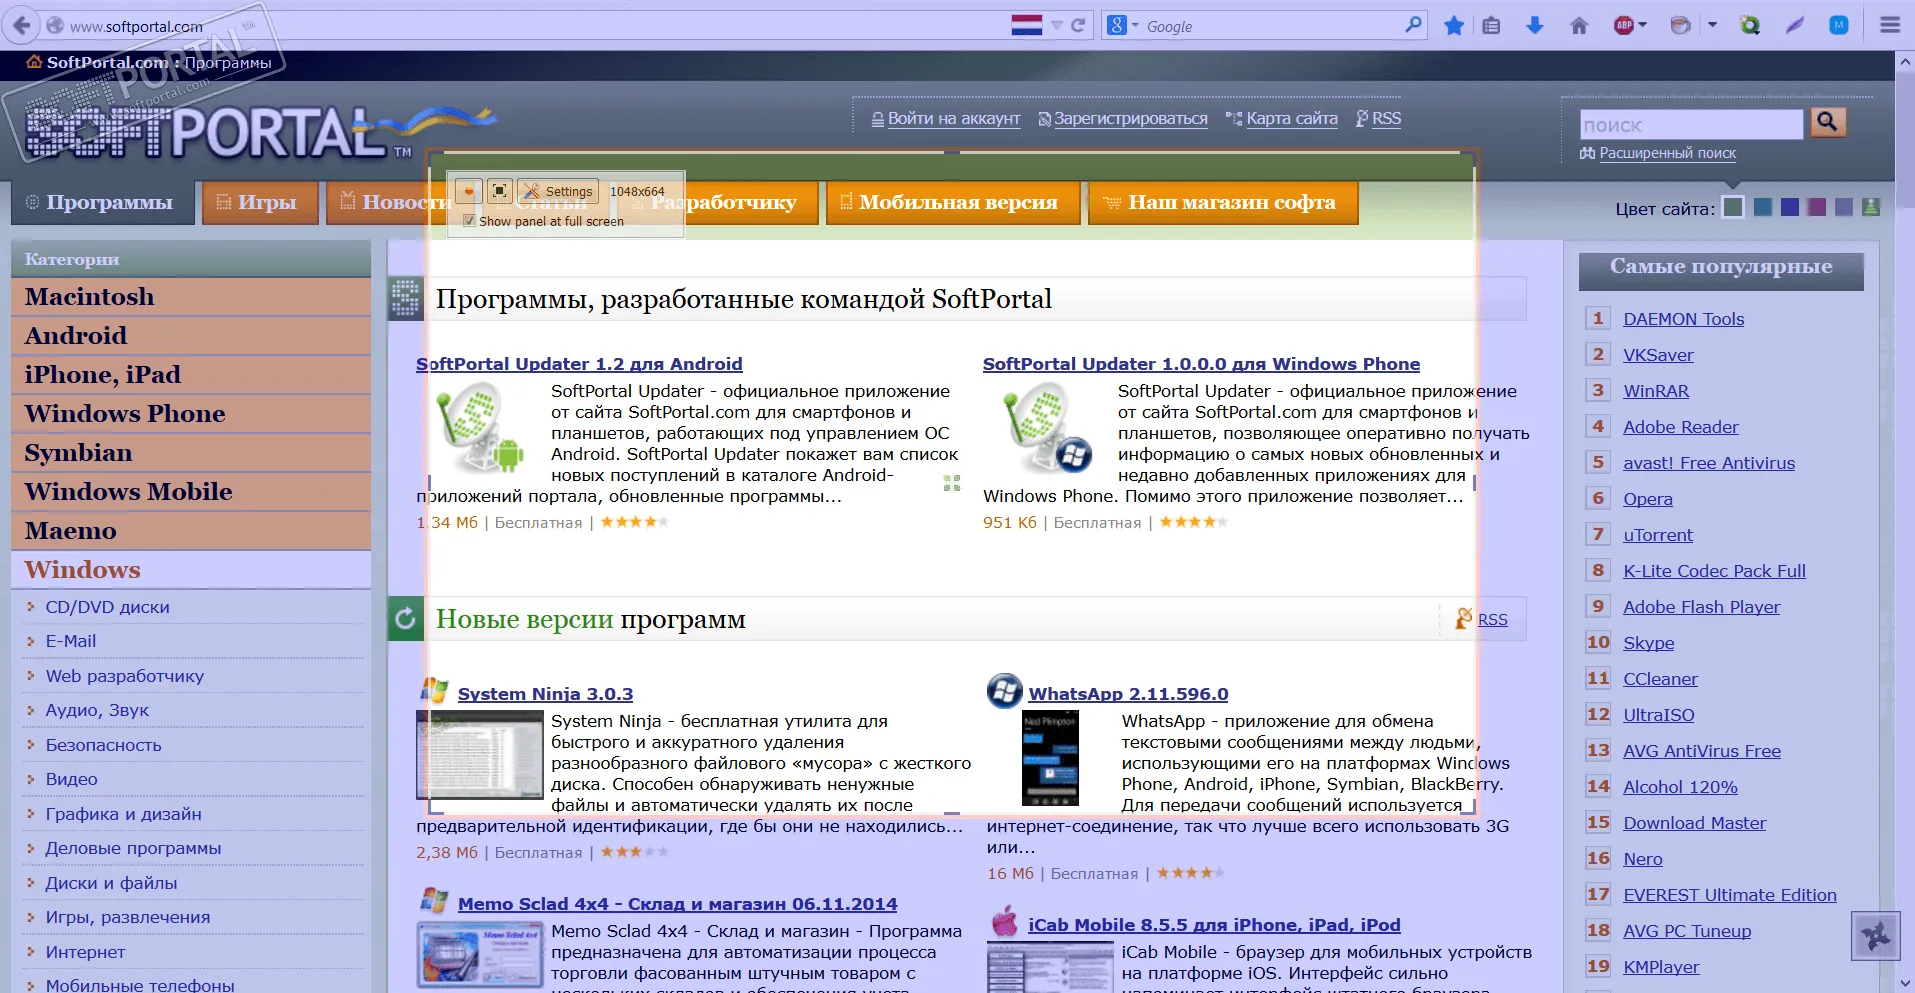
Task: Click the orange record button in capture panel
Action: 468,191
